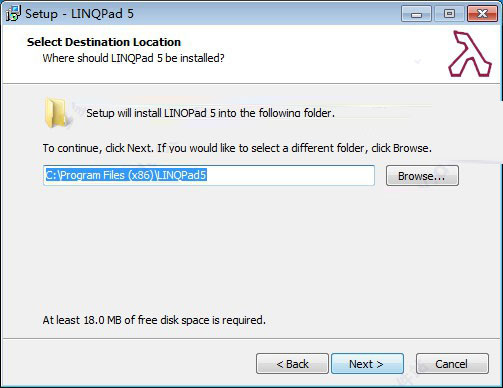Click the yellow folder icon
Image resolution: width=503 pixels, height=388 pixels.
tap(56, 113)
